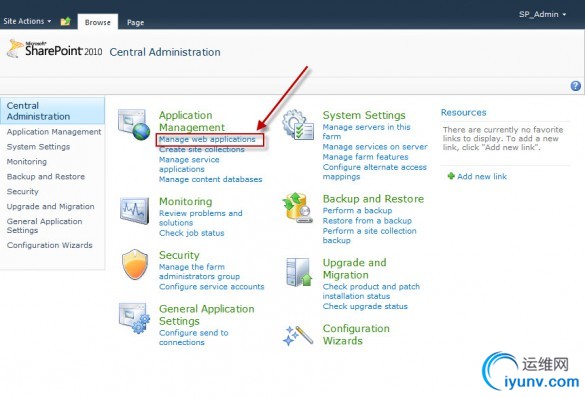Select Monitoring in left navigation

(26, 162)
